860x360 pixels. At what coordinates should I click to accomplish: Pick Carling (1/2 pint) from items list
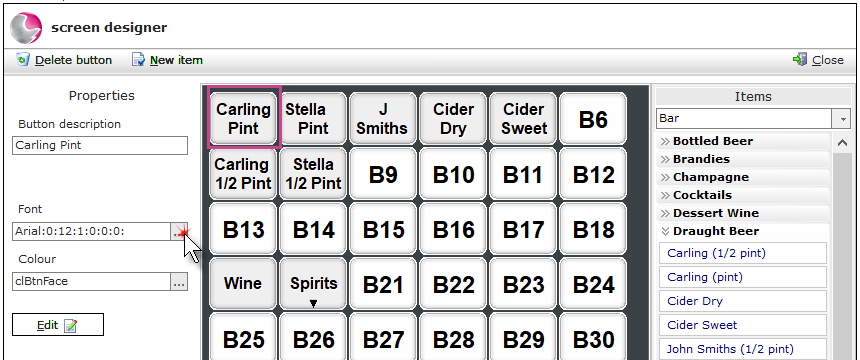point(743,253)
